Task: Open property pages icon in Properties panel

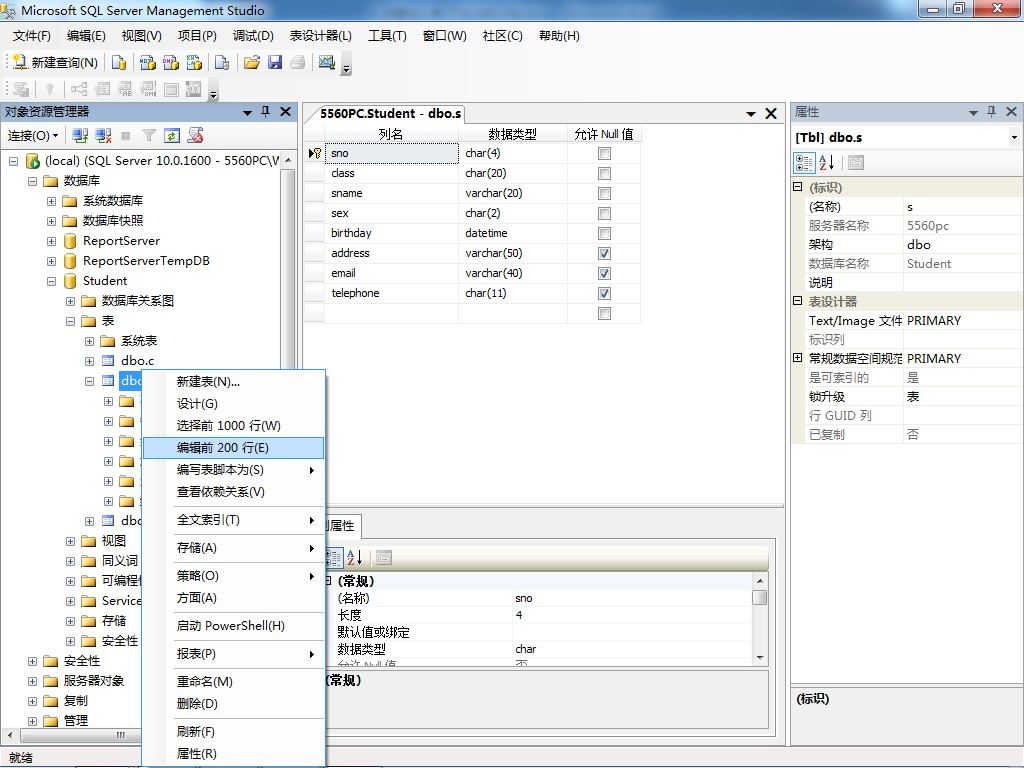Action: 856,163
